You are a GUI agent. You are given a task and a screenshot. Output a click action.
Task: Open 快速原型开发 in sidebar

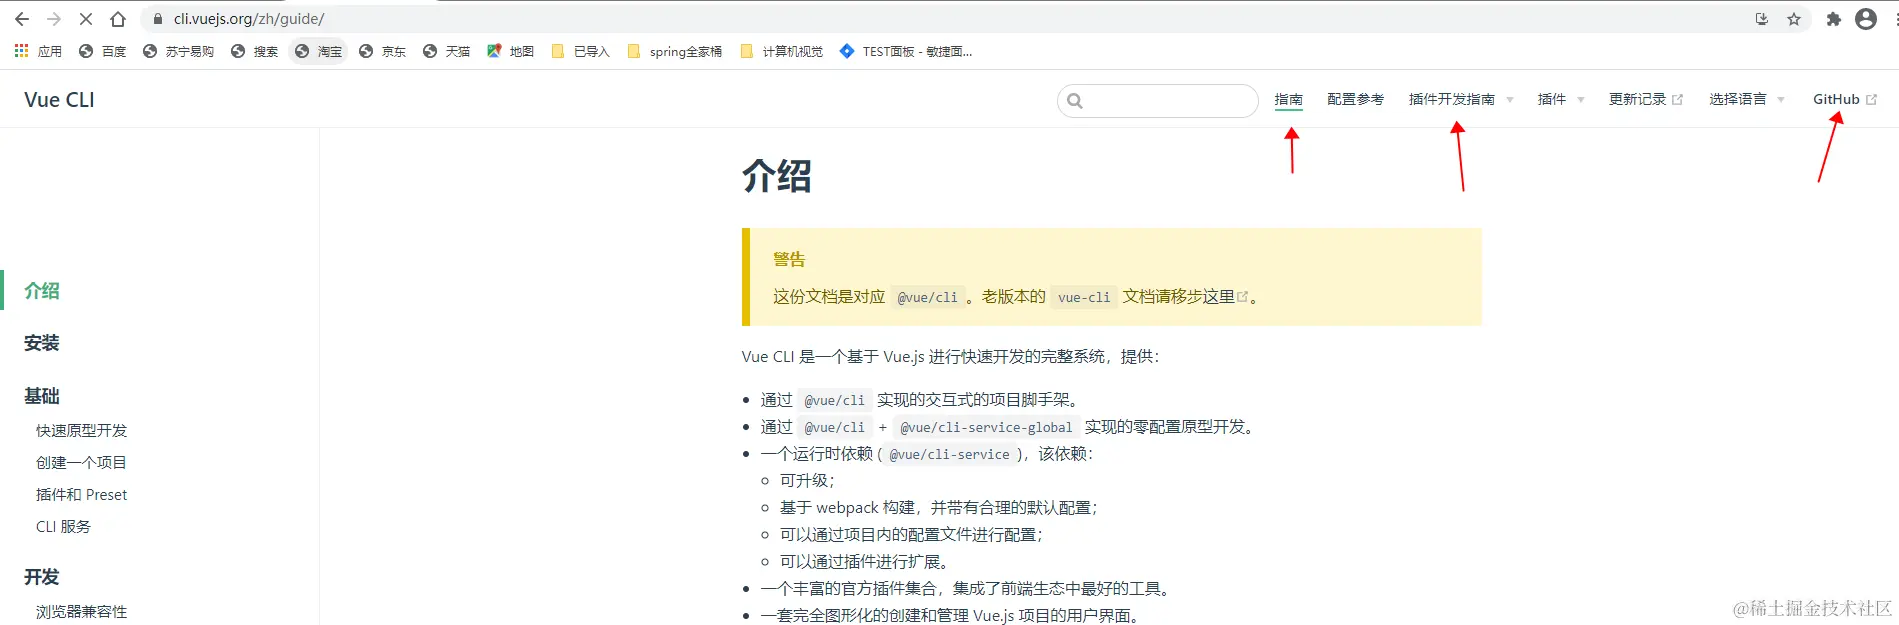[82, 431]
